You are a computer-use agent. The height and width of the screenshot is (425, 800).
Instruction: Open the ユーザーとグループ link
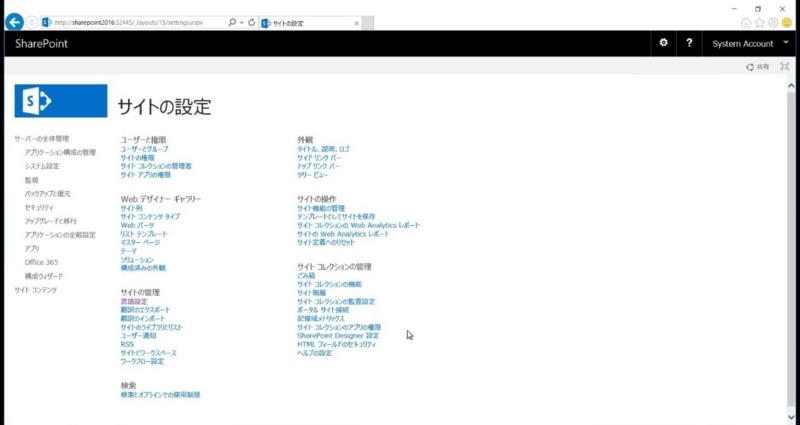[x=144, y=149]
